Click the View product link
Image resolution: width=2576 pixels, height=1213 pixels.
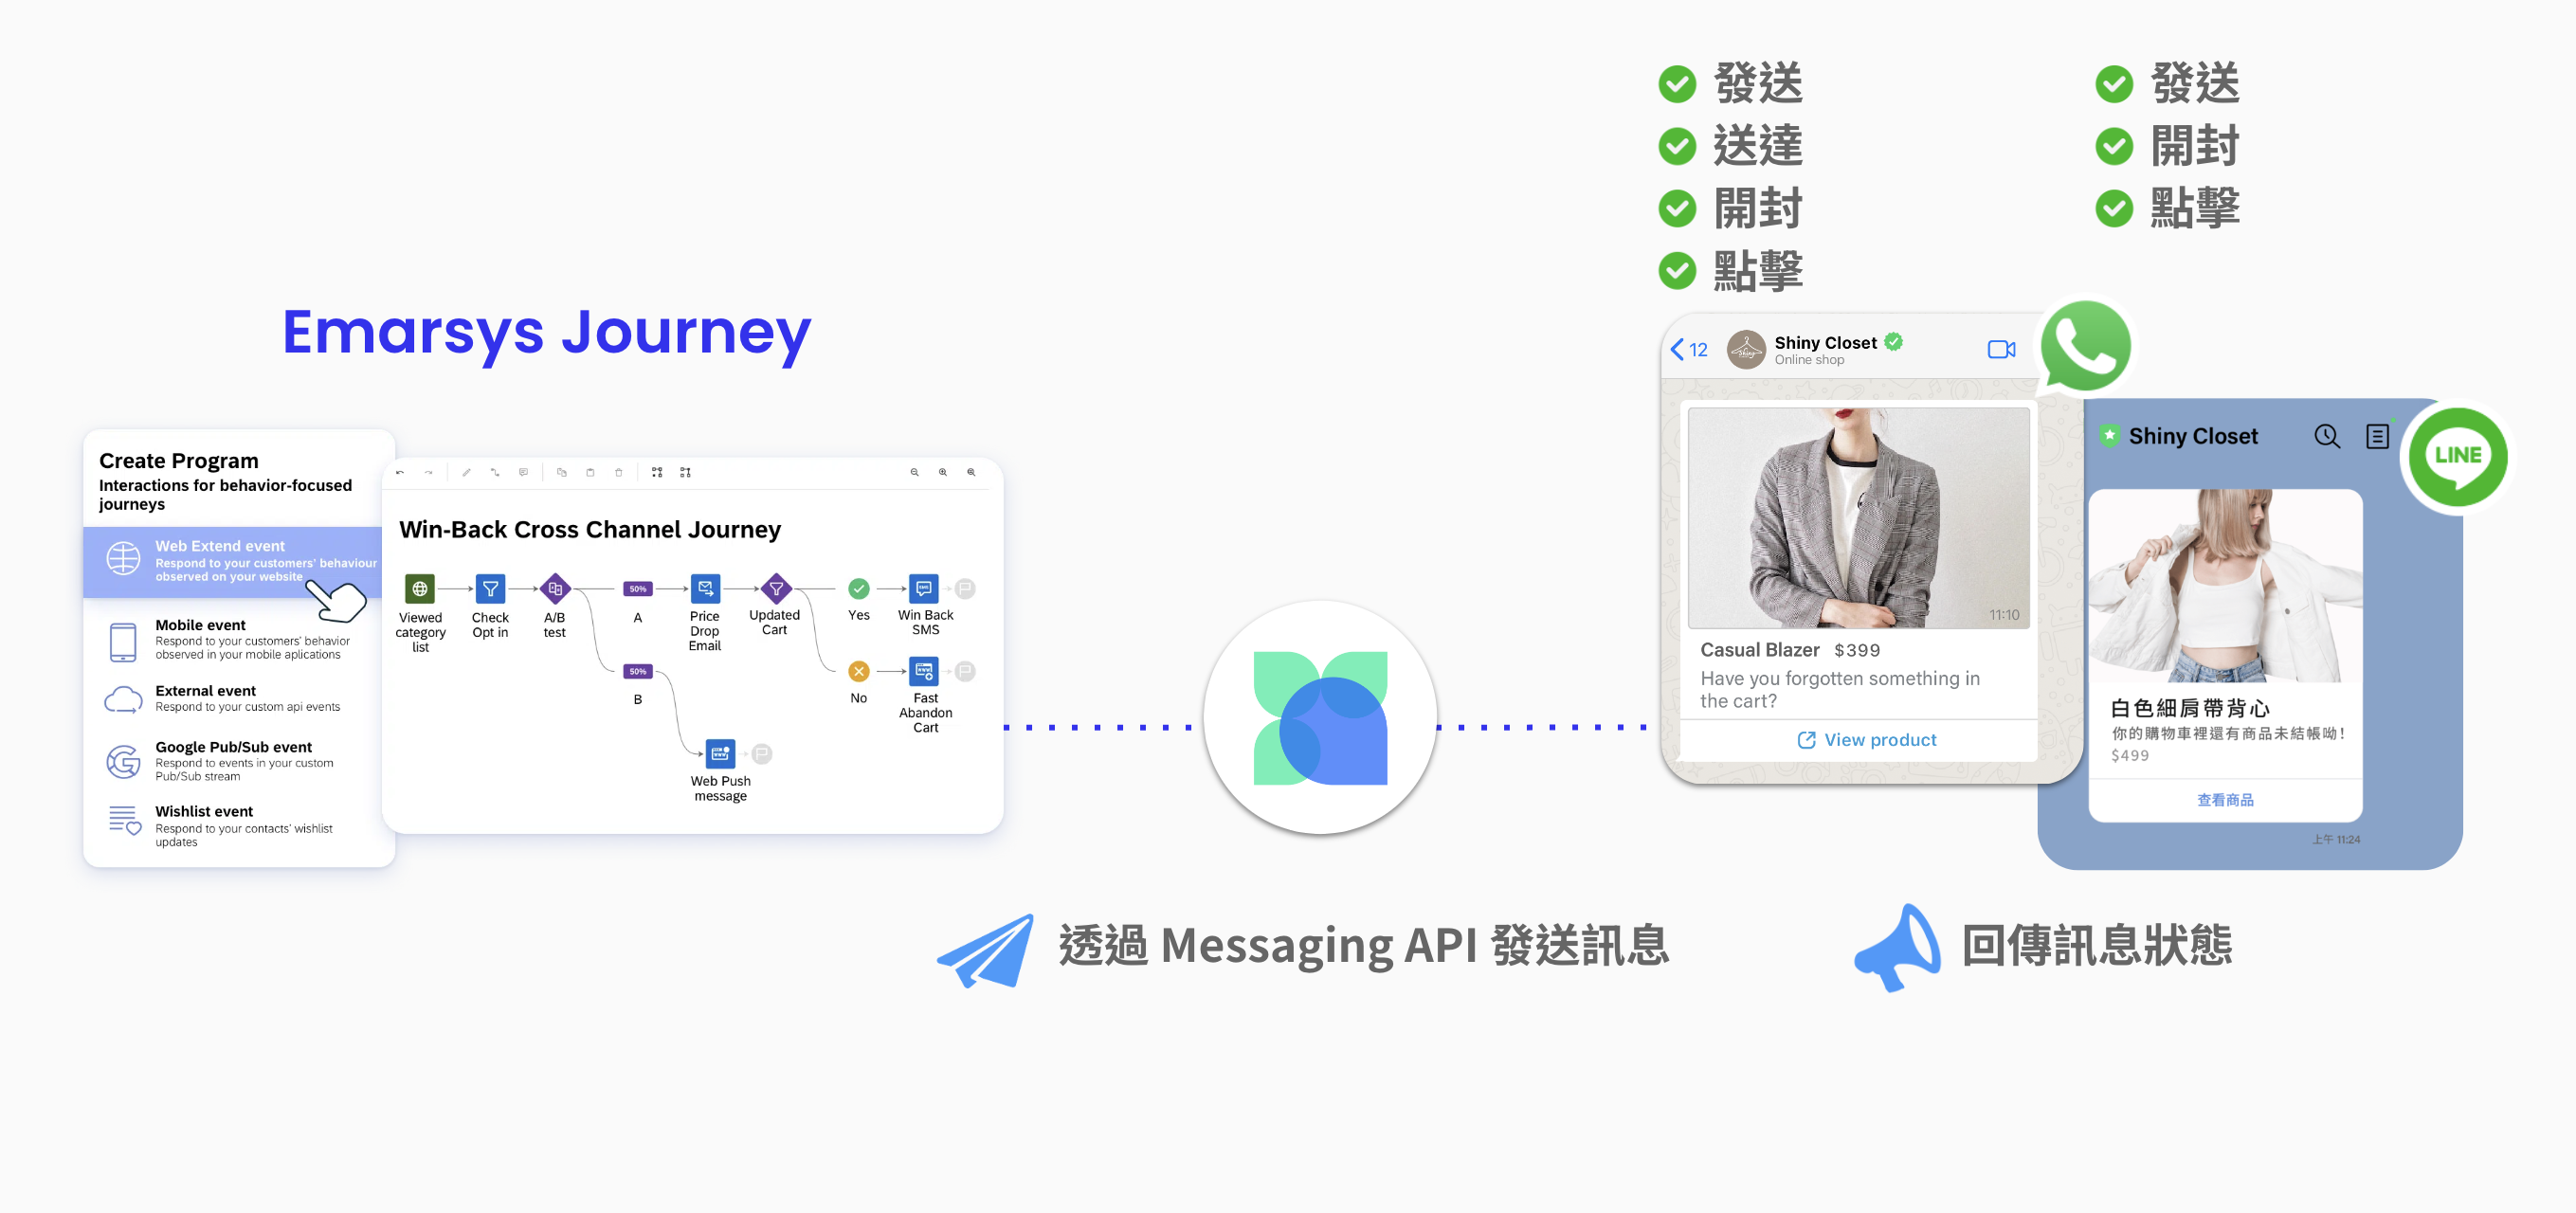(x=1866, y=740)
